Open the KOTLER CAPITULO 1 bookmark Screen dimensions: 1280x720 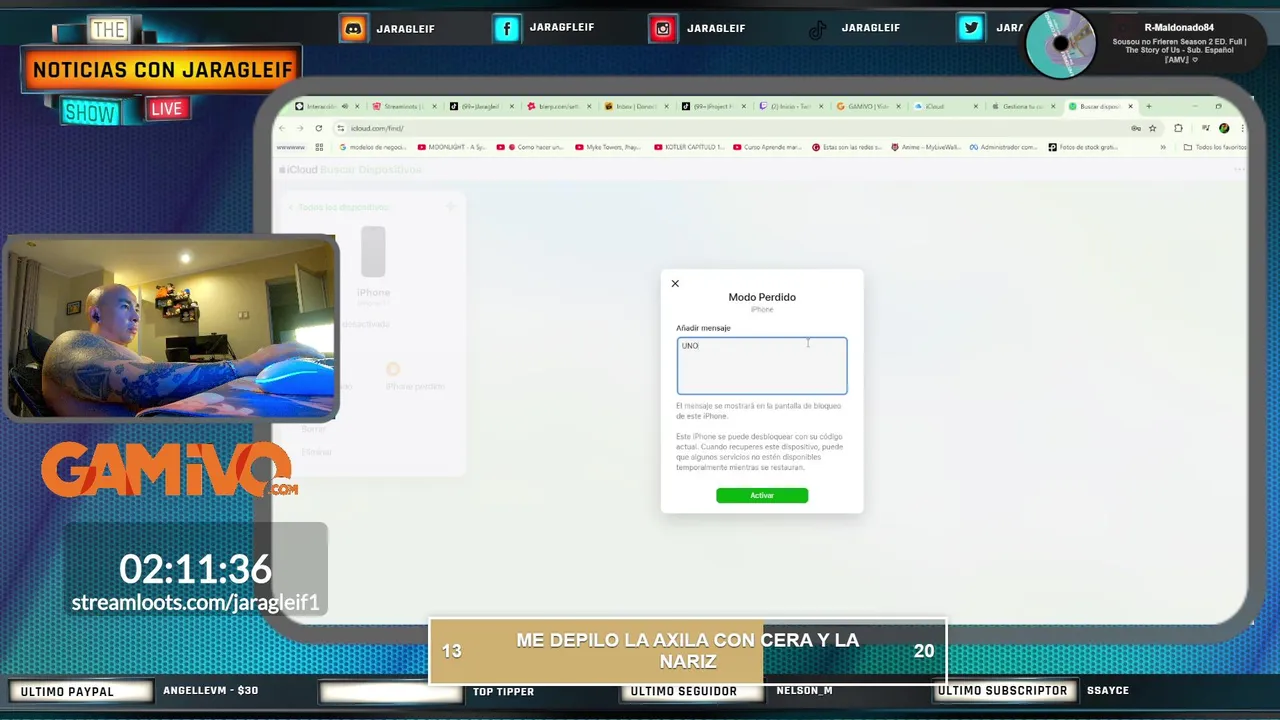688,147
